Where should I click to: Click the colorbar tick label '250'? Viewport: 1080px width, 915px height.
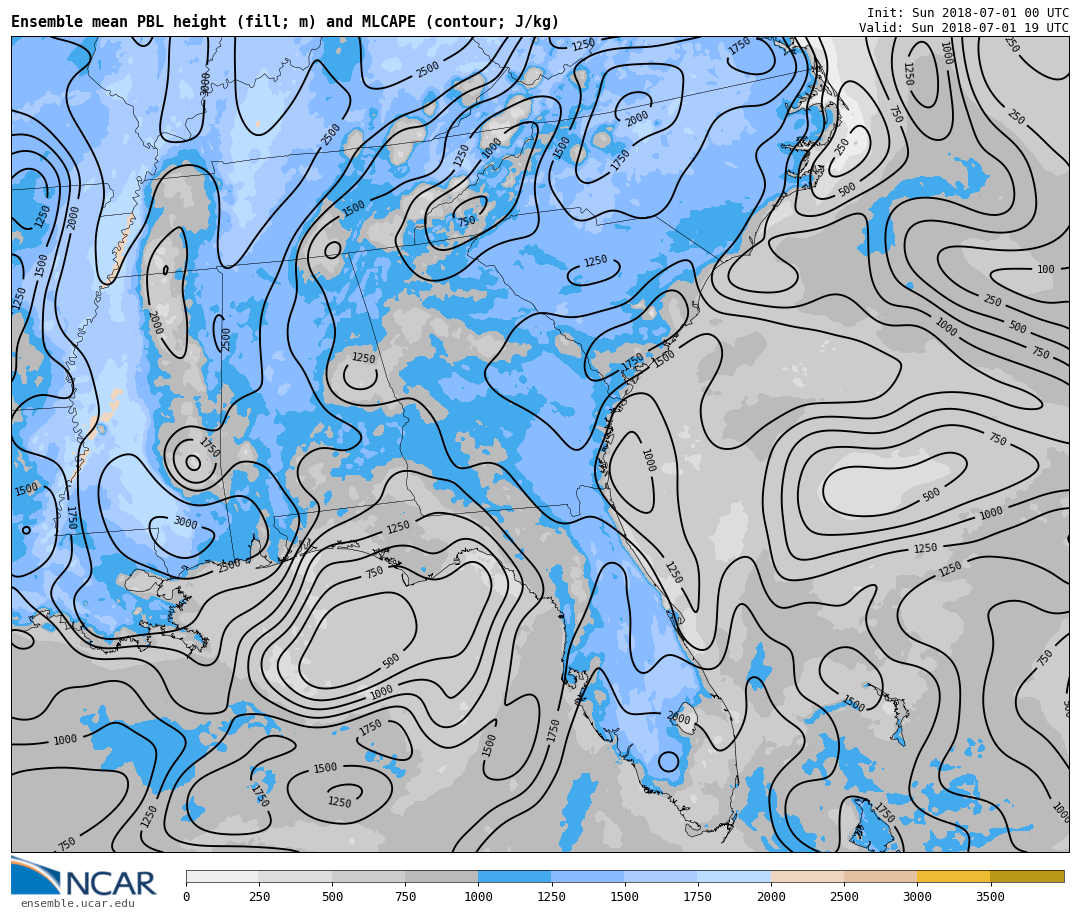259,896
